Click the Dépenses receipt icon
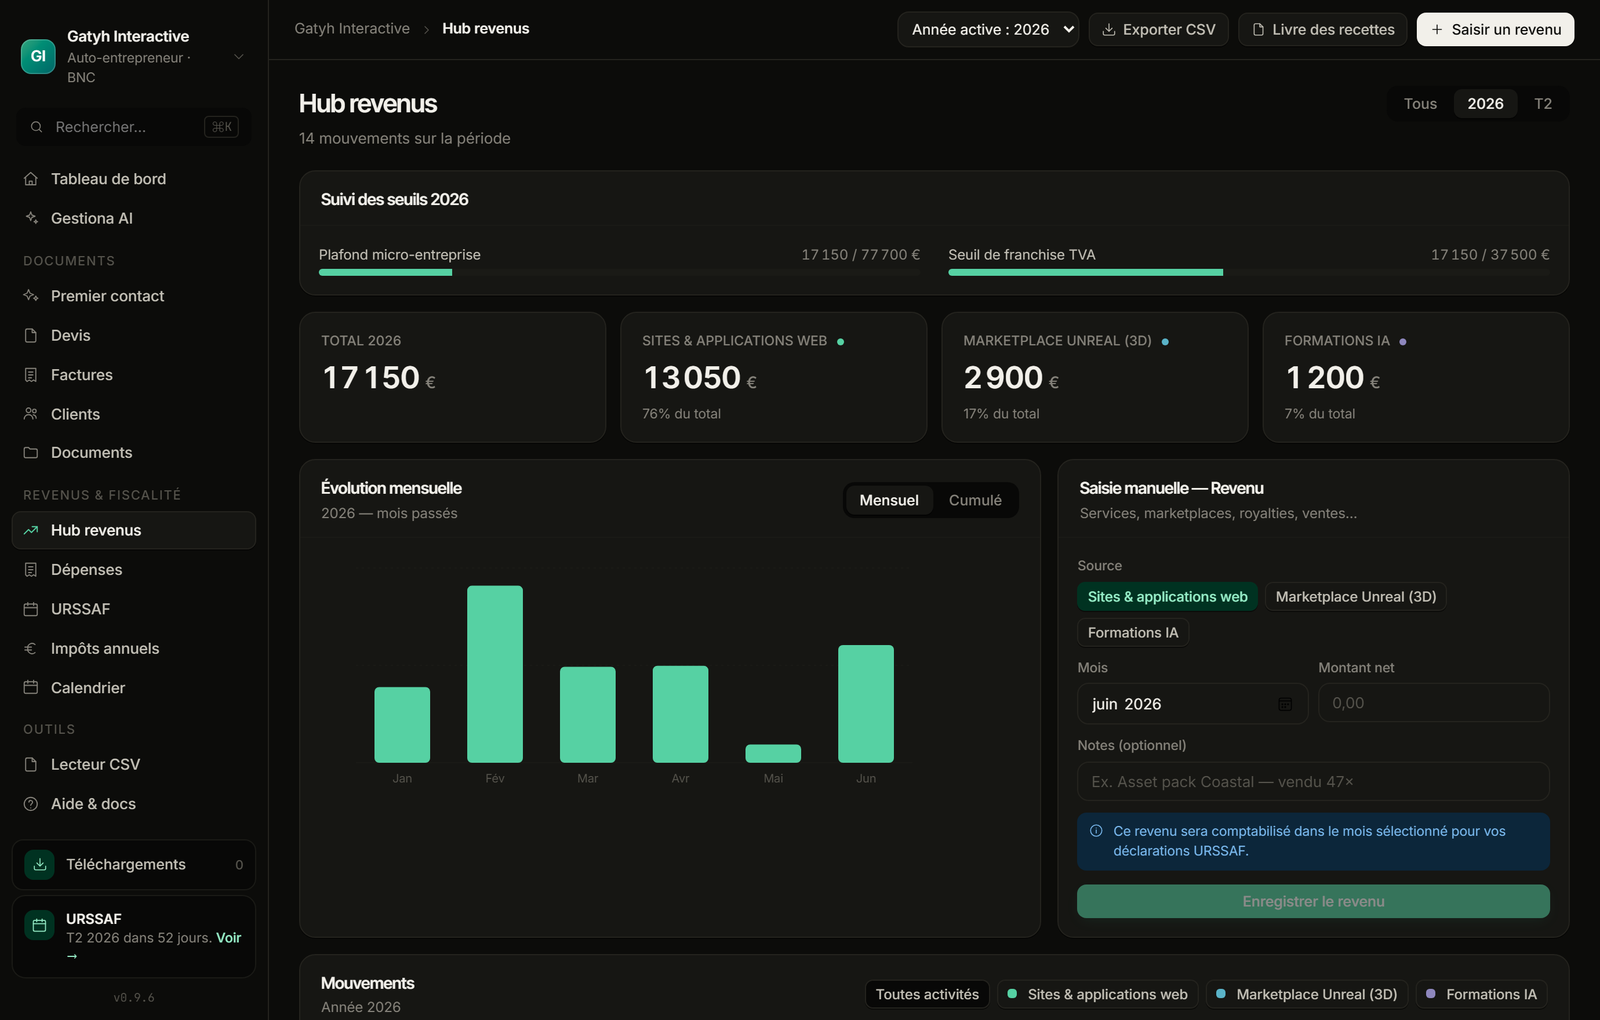This screenshot has height=1020, width=1600. pyautogui.click(x=31, y=570)
